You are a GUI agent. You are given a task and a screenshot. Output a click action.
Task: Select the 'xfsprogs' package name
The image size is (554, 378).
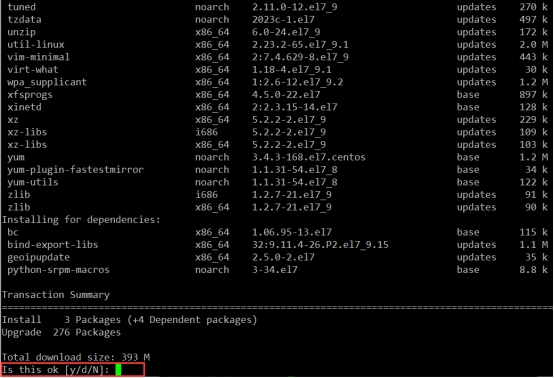click(x=30, y=95)
